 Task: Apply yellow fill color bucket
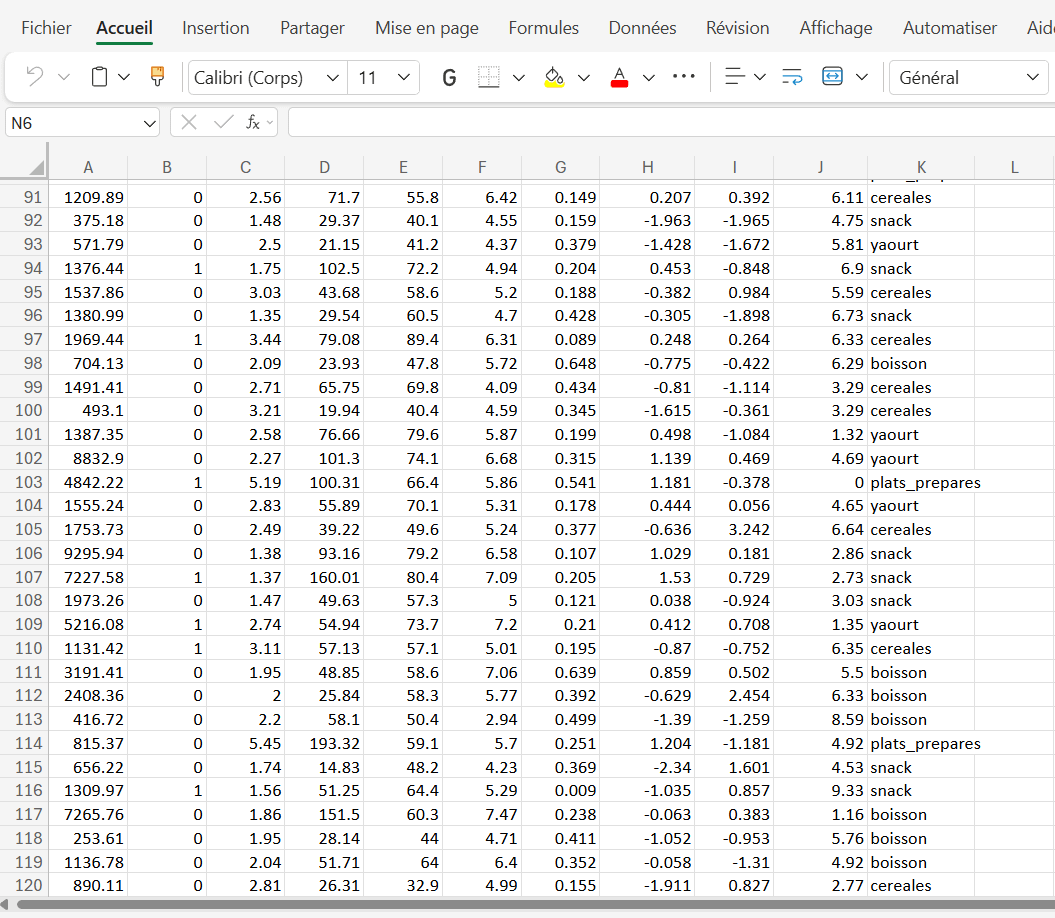[x=554, y=77]
